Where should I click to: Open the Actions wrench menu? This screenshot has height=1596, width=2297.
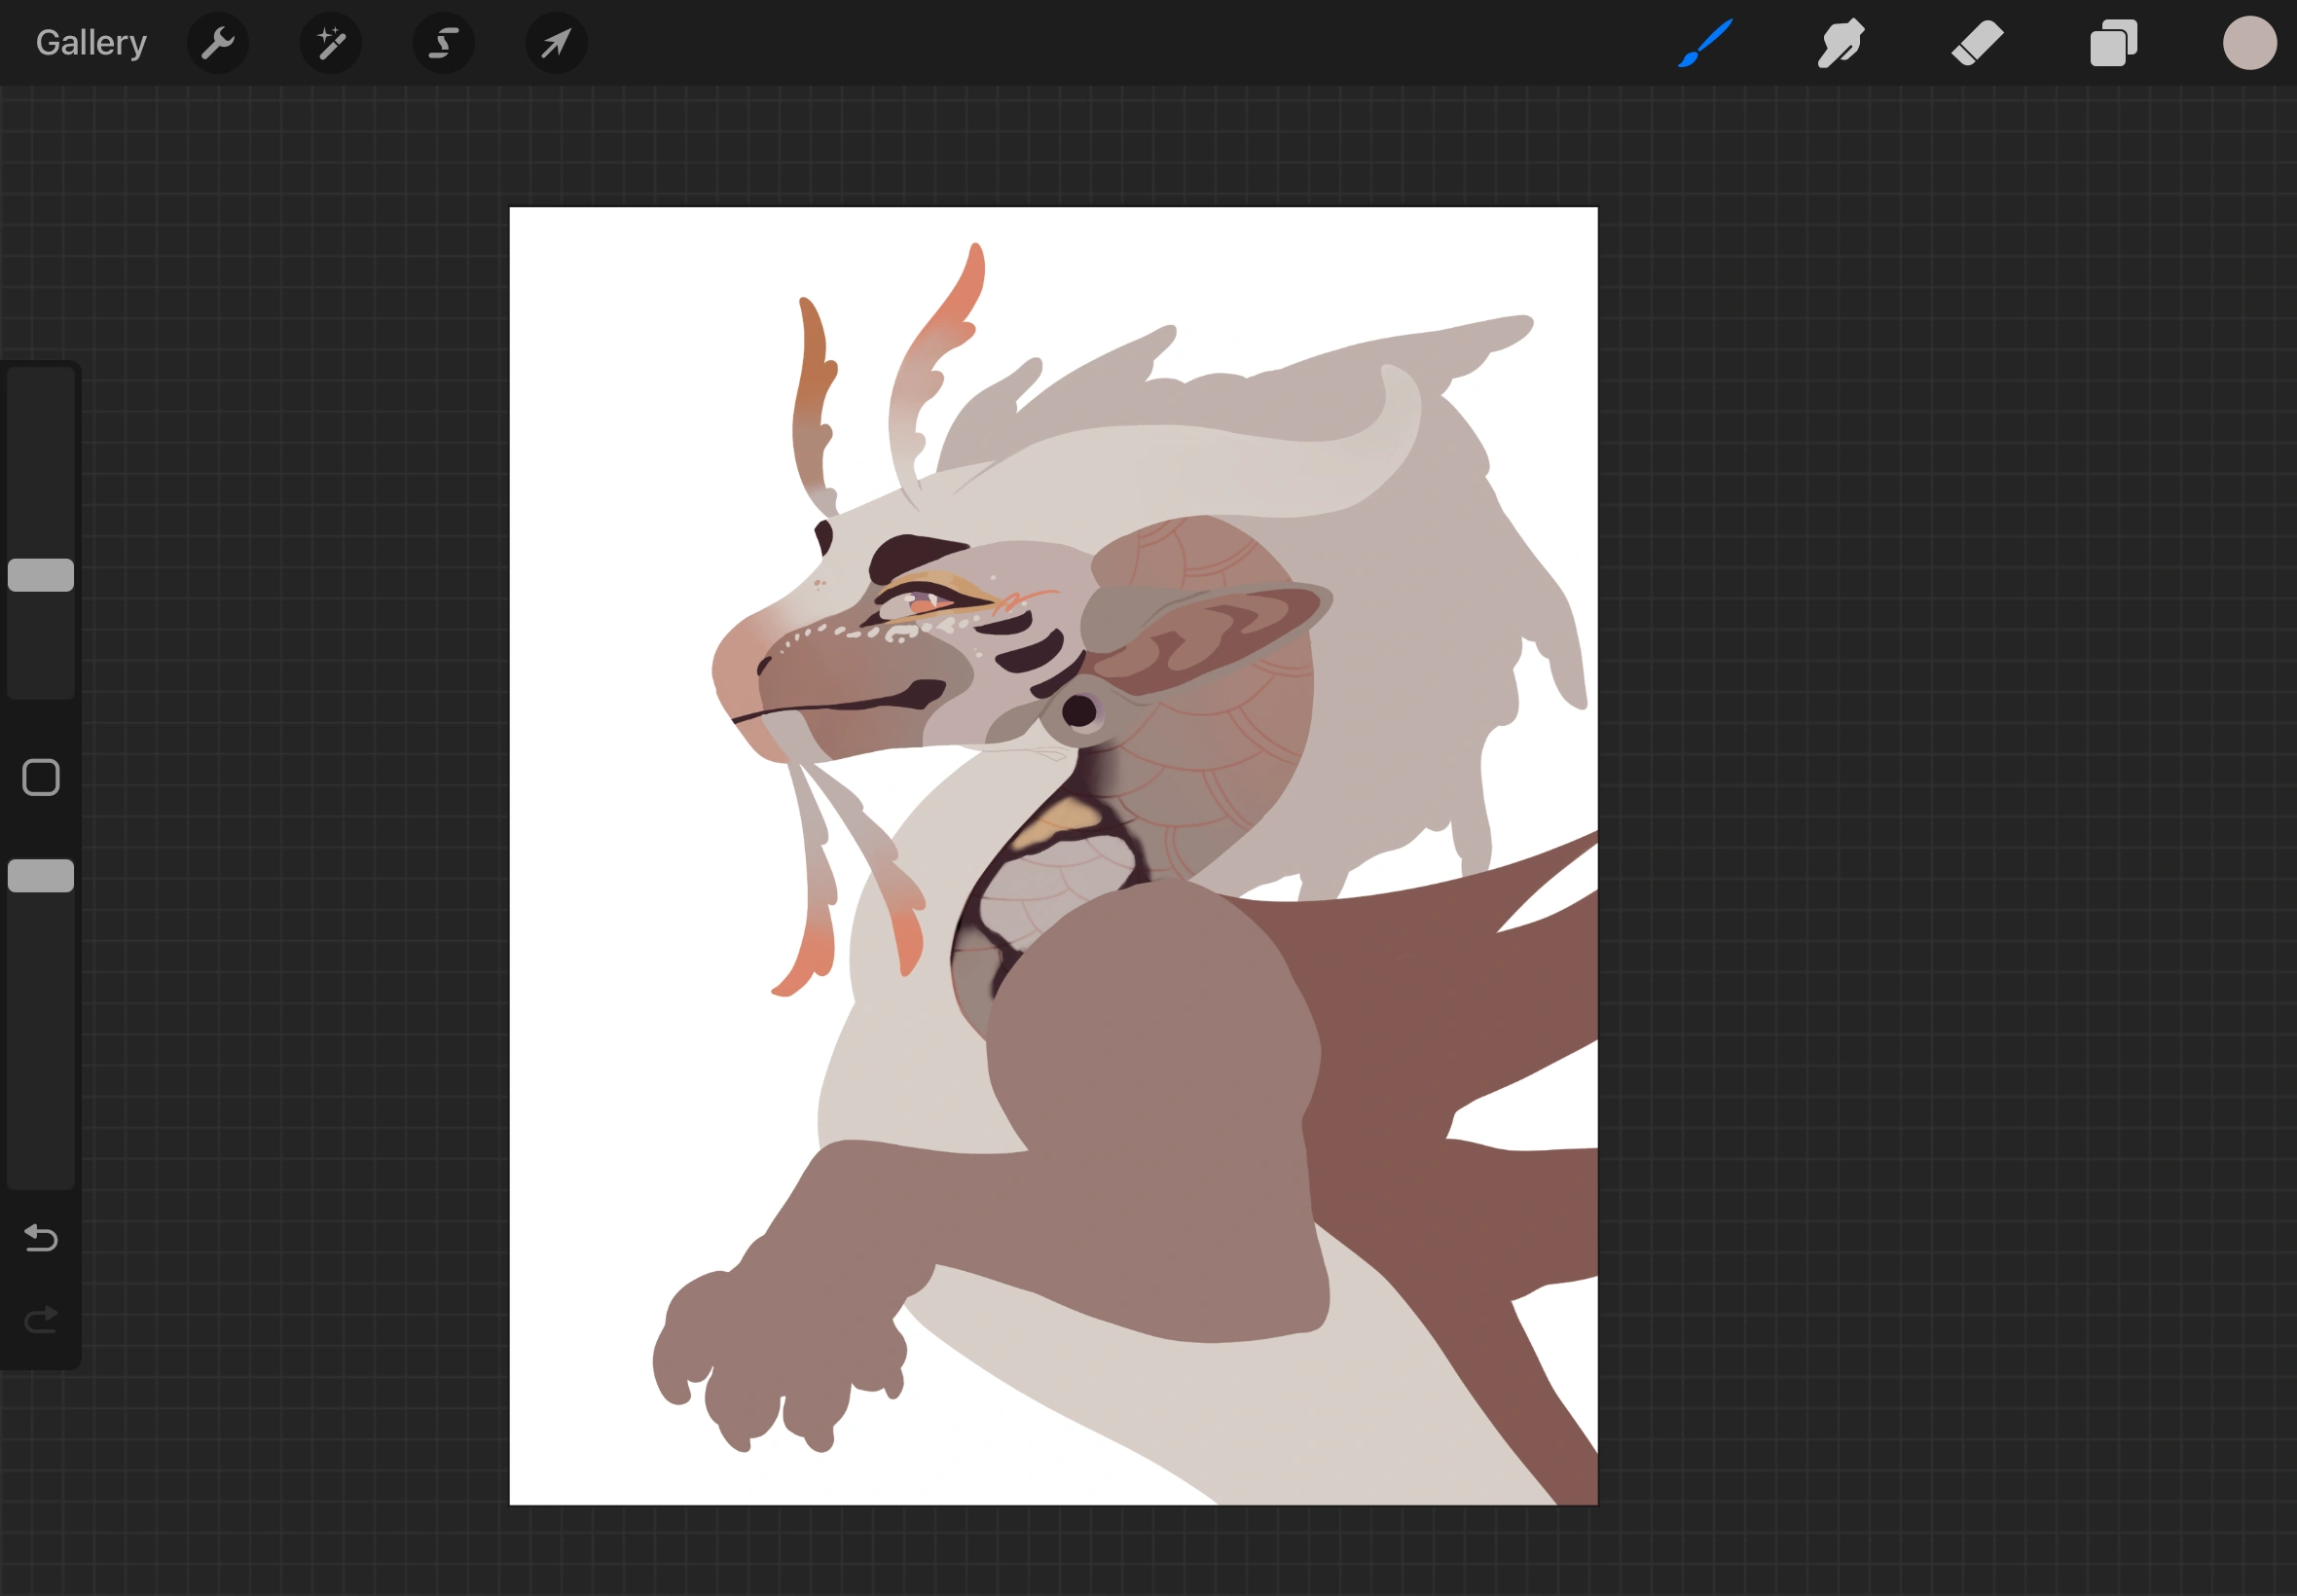(217, 43)
